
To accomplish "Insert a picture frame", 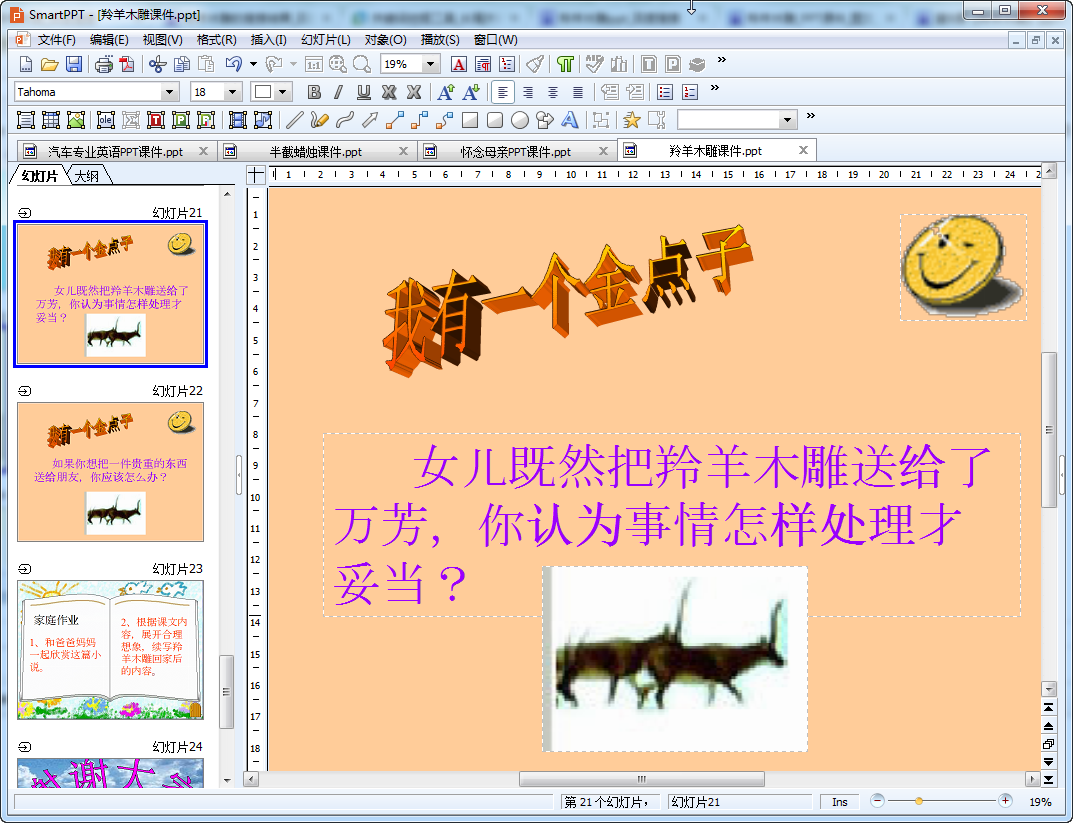I will point(76,120).
